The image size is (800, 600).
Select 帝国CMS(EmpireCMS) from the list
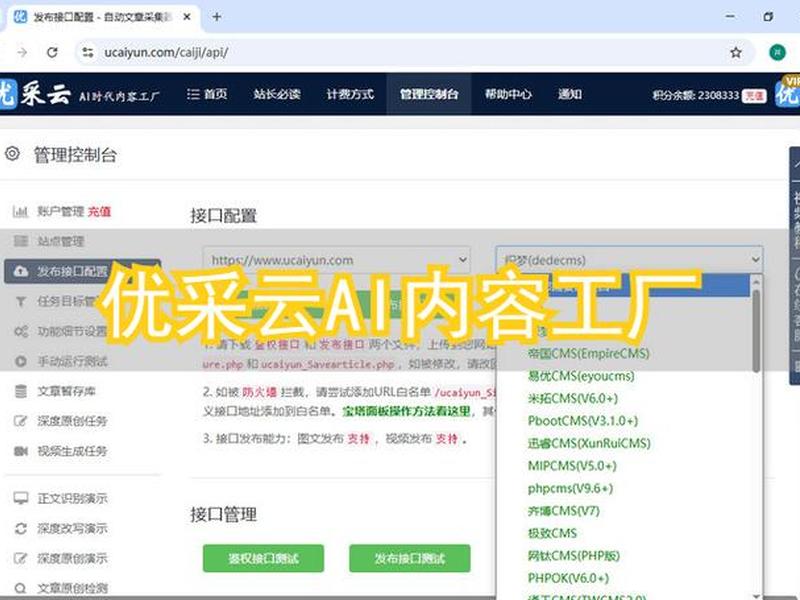(588, 353)
